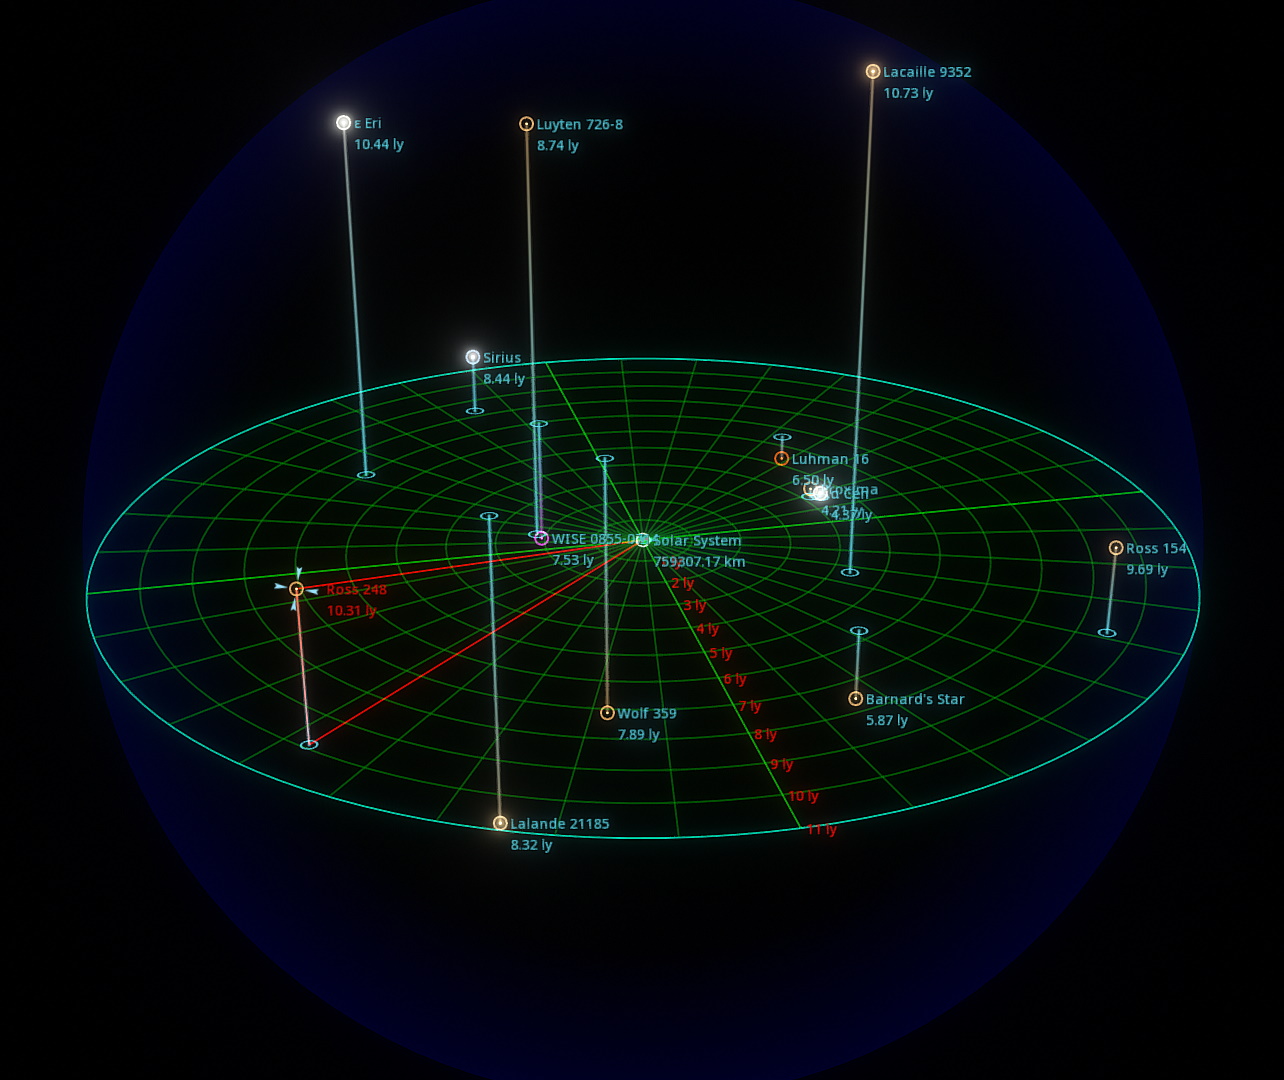Click the "6 ly" grid ring label
This screenshot has width=1284, height=1080.
tap(735, 679)
